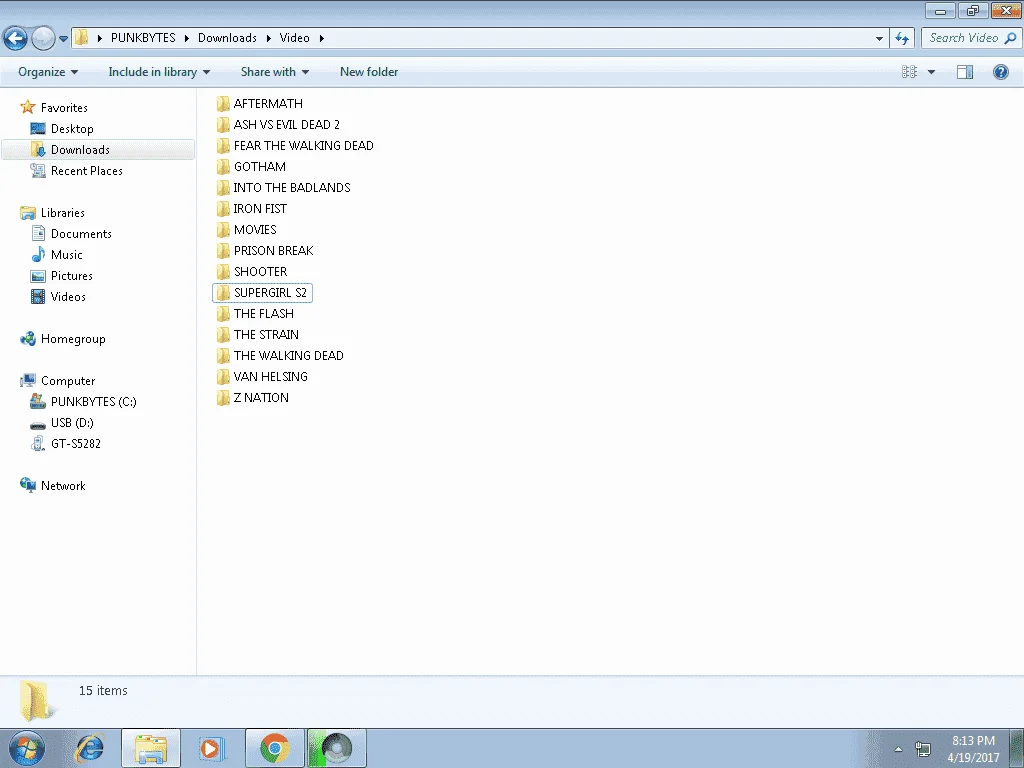Launch Internet Explorer from taskbar
The height and width of the screenshot is (768, 1024).
(x=89, y=748)
